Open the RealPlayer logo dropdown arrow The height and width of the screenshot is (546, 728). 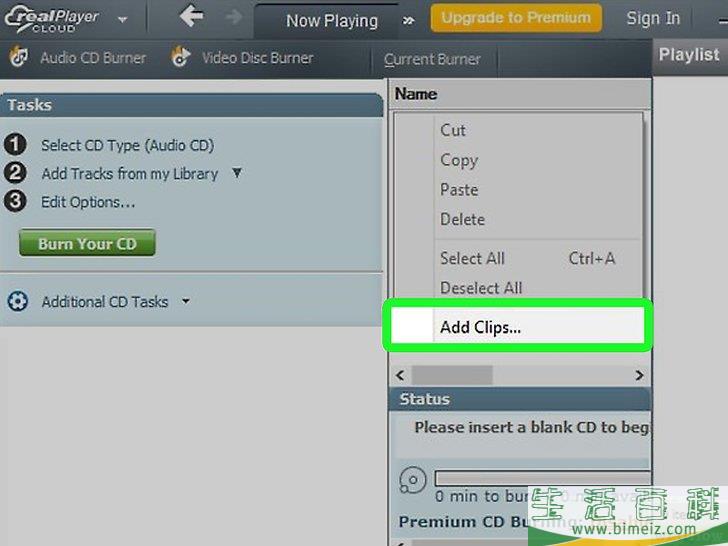click(x=123, y=20)
